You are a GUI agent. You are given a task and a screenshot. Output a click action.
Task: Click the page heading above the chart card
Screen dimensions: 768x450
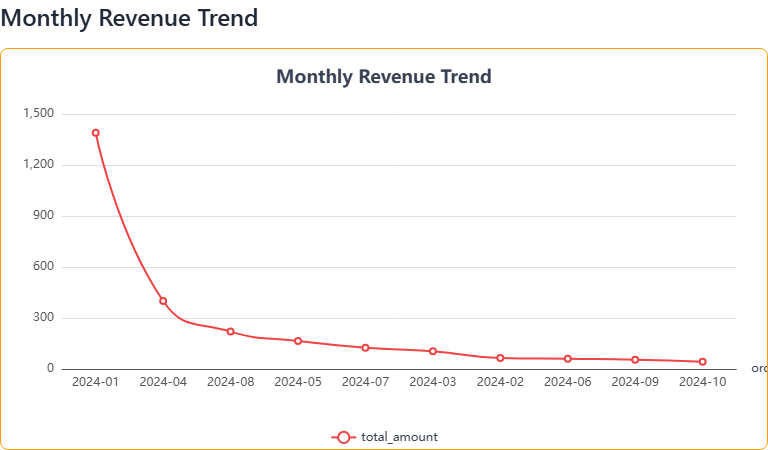pyautogui.click(x=129, y=18)
